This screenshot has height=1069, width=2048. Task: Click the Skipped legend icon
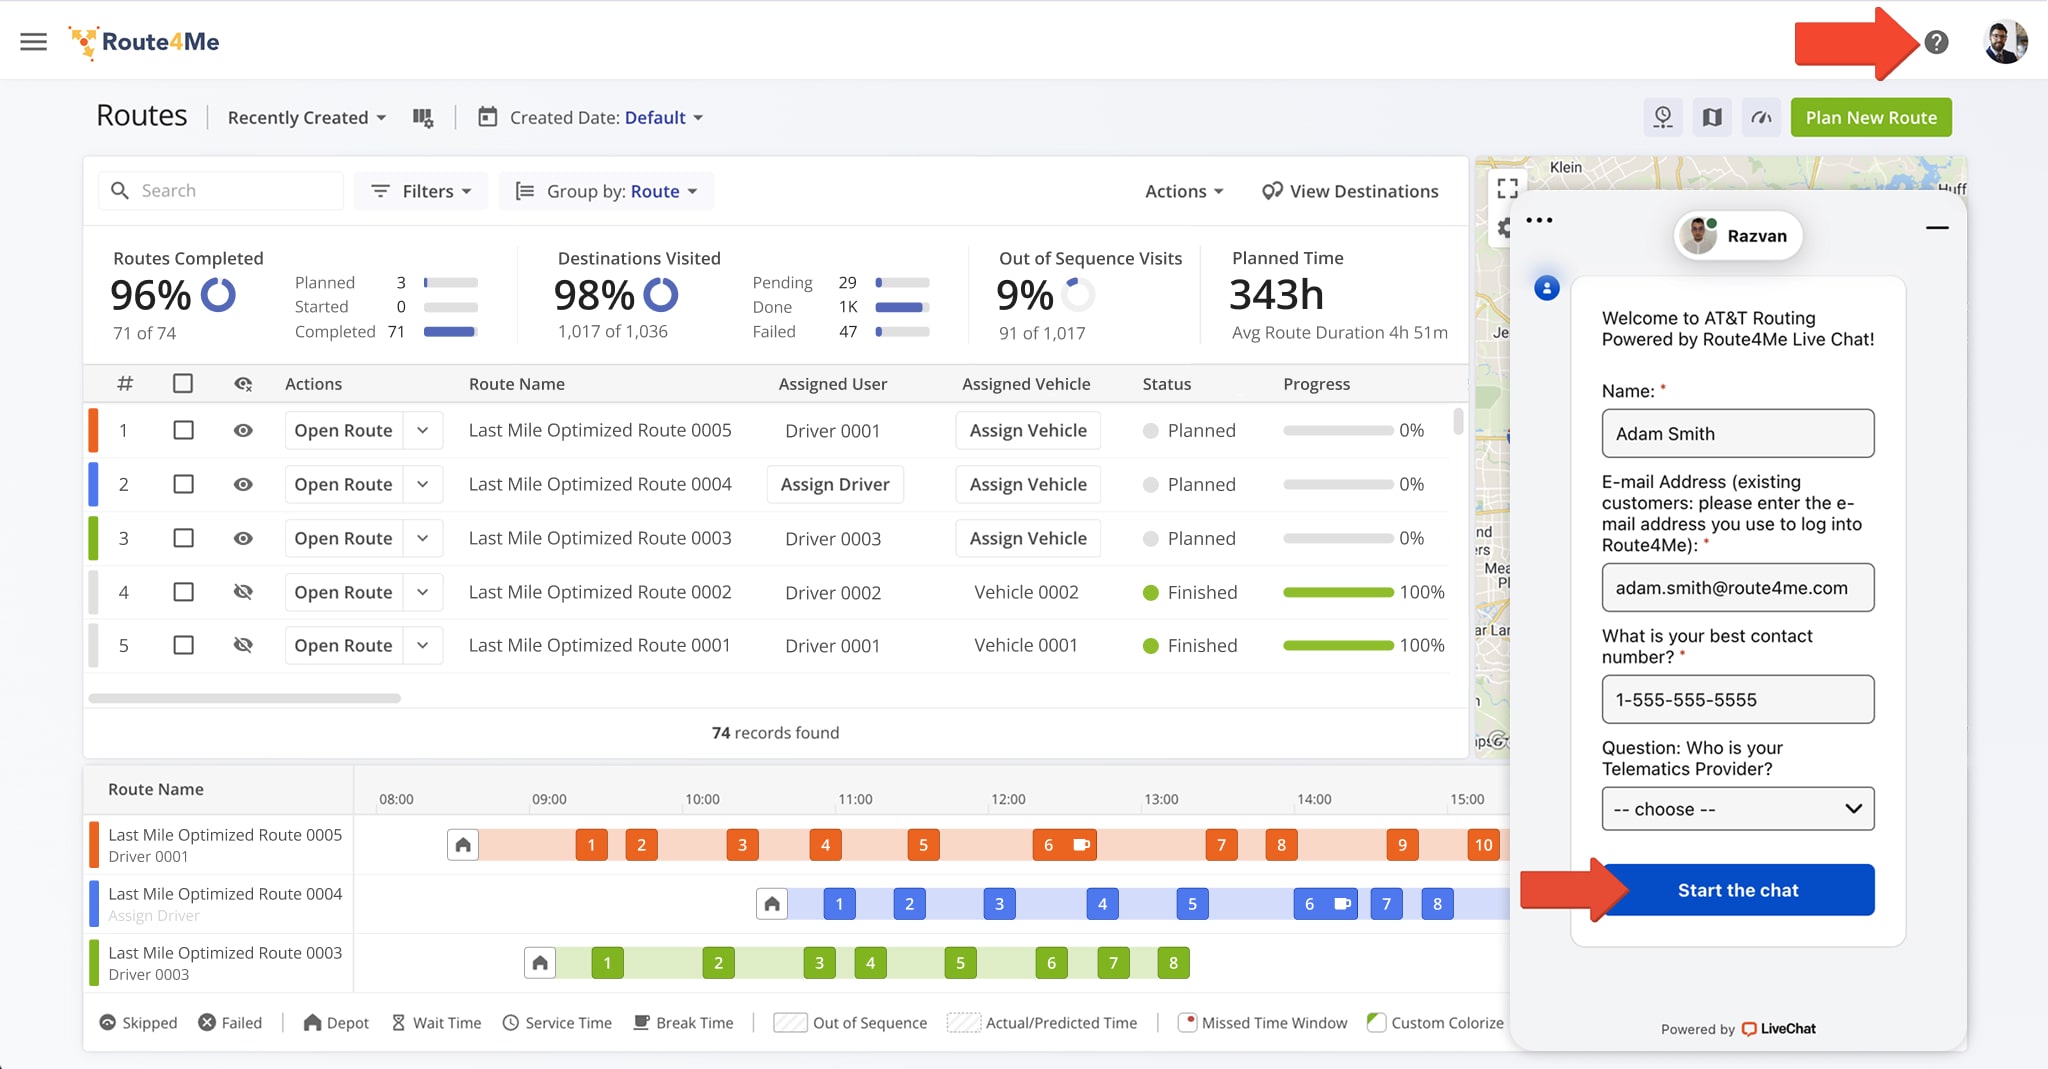[x=107, y=1022]
